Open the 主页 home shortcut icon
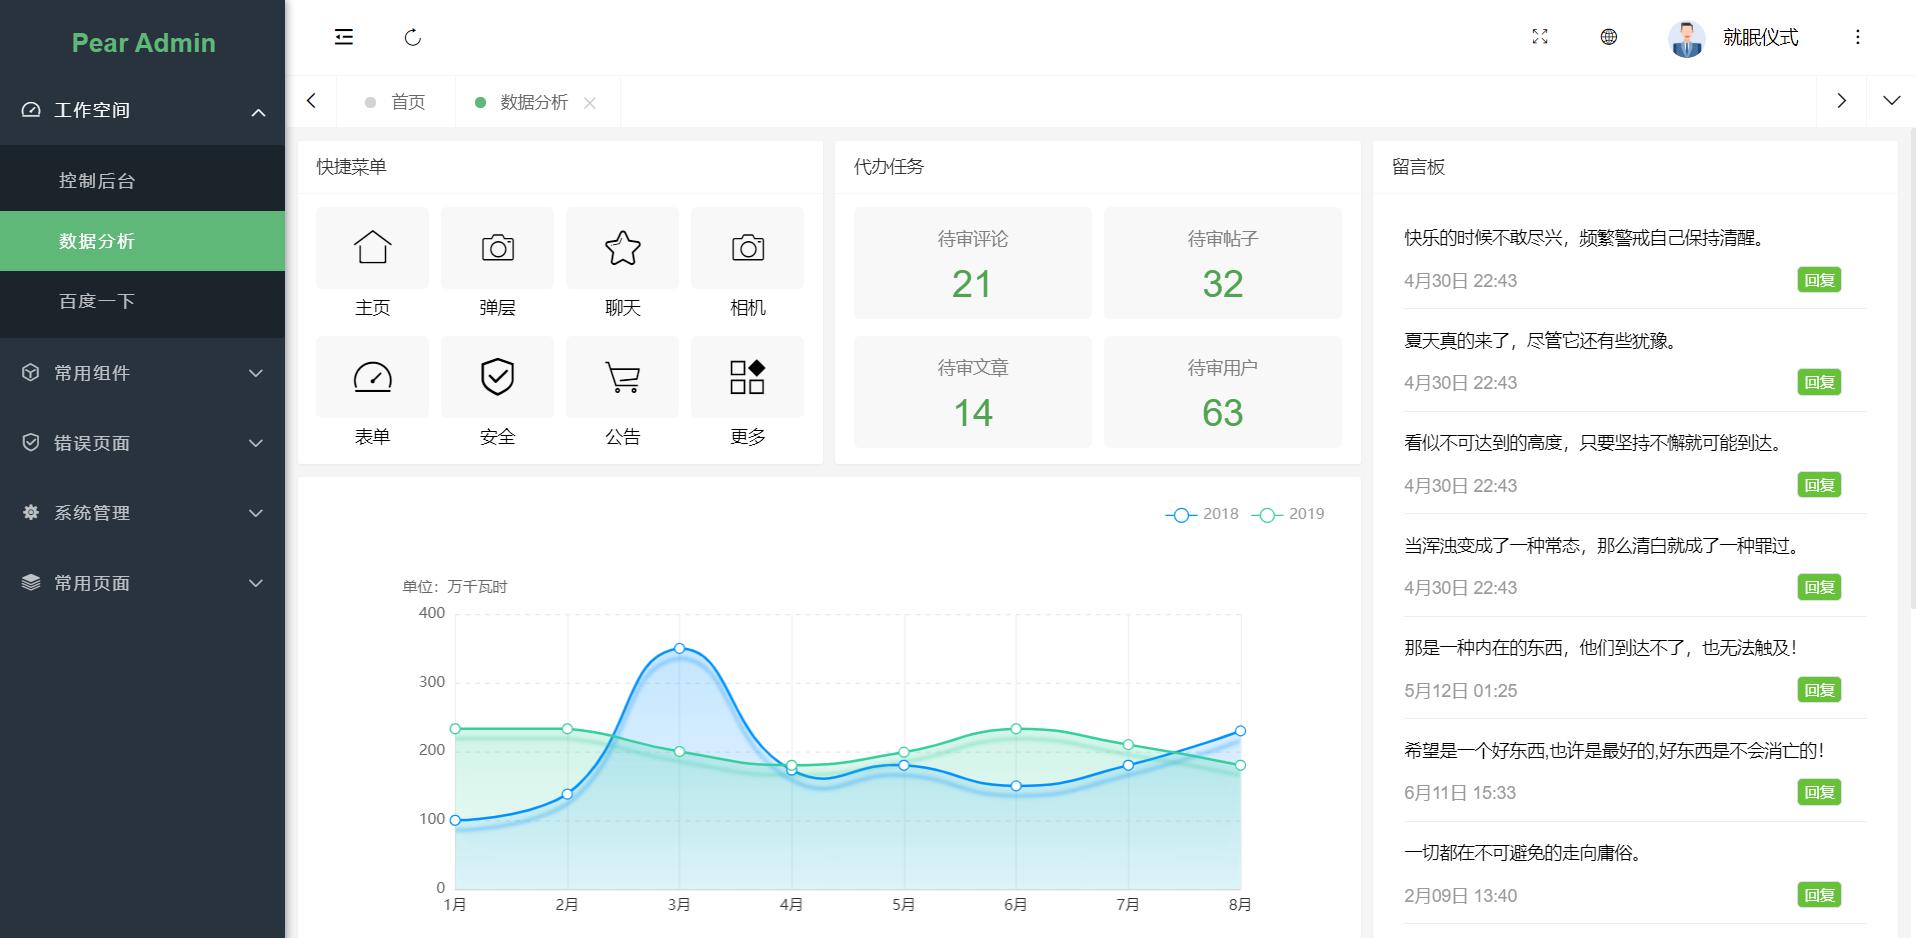Viewport: 1916px width, 938px height. click(372, 248)
